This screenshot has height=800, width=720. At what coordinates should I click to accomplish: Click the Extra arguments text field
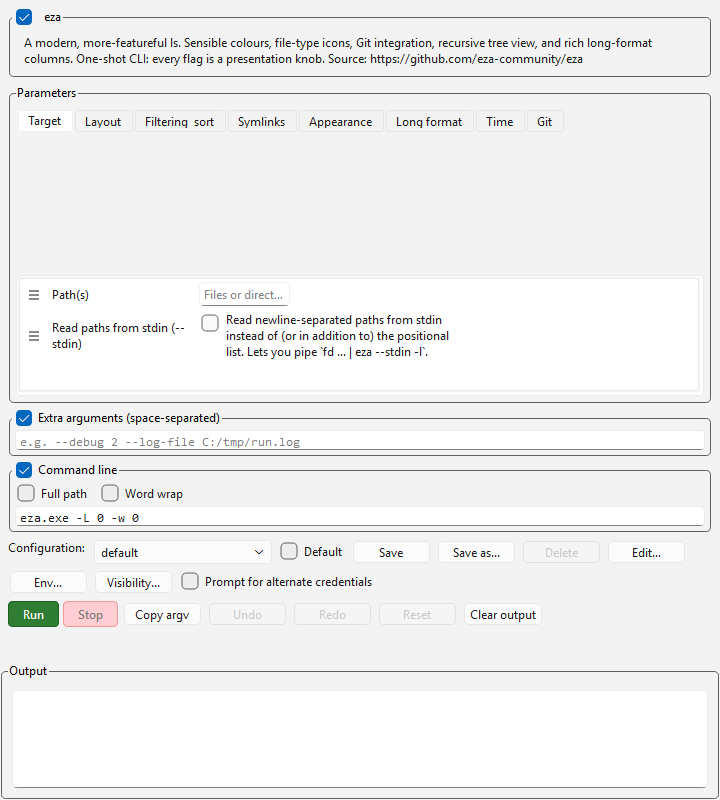[x=360, y=441]
